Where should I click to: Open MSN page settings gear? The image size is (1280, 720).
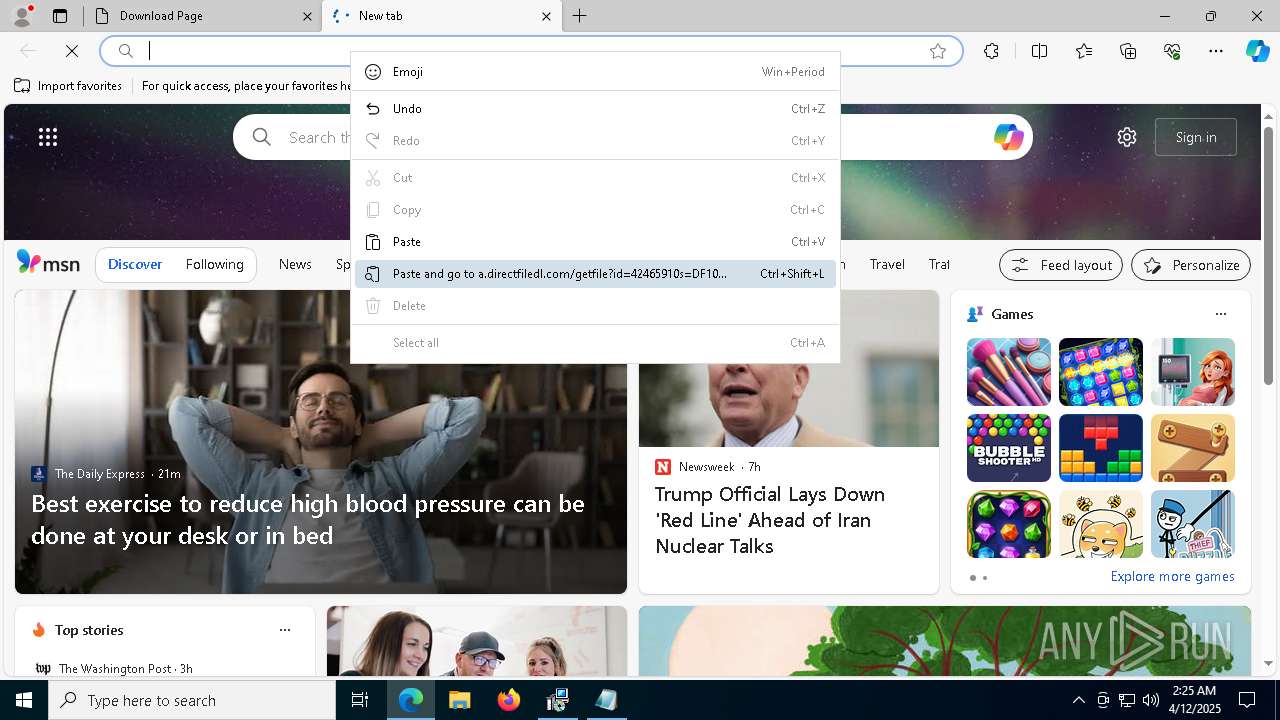(1127, 137)
